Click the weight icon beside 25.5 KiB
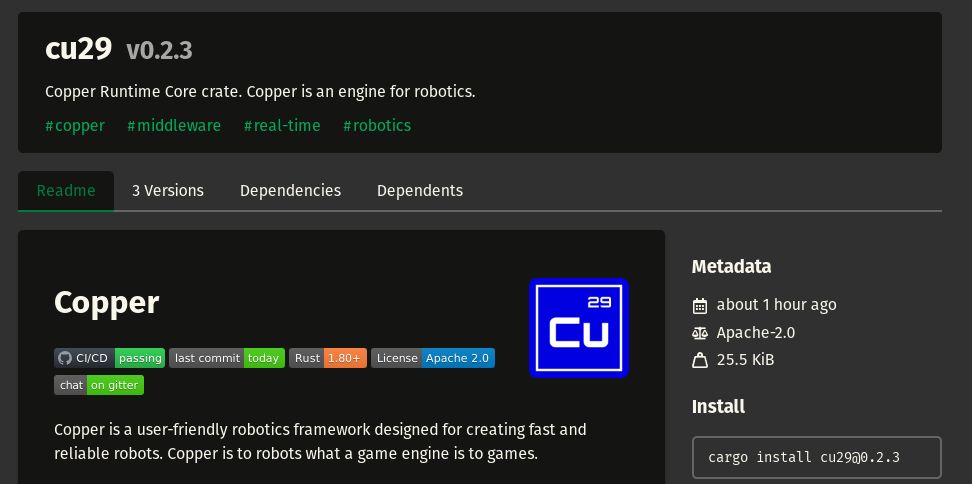The height and width of the screenshot is (484, 972). [x=700, y=360]
